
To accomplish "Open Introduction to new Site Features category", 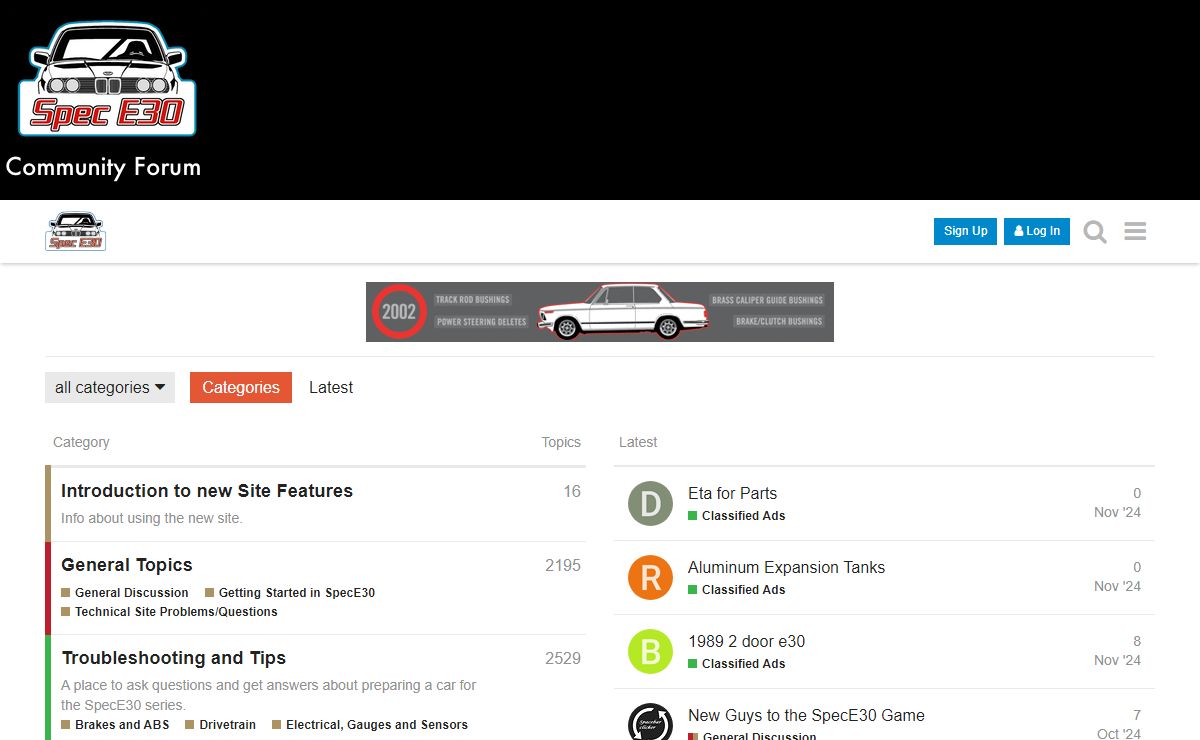I will click(207, 491).
